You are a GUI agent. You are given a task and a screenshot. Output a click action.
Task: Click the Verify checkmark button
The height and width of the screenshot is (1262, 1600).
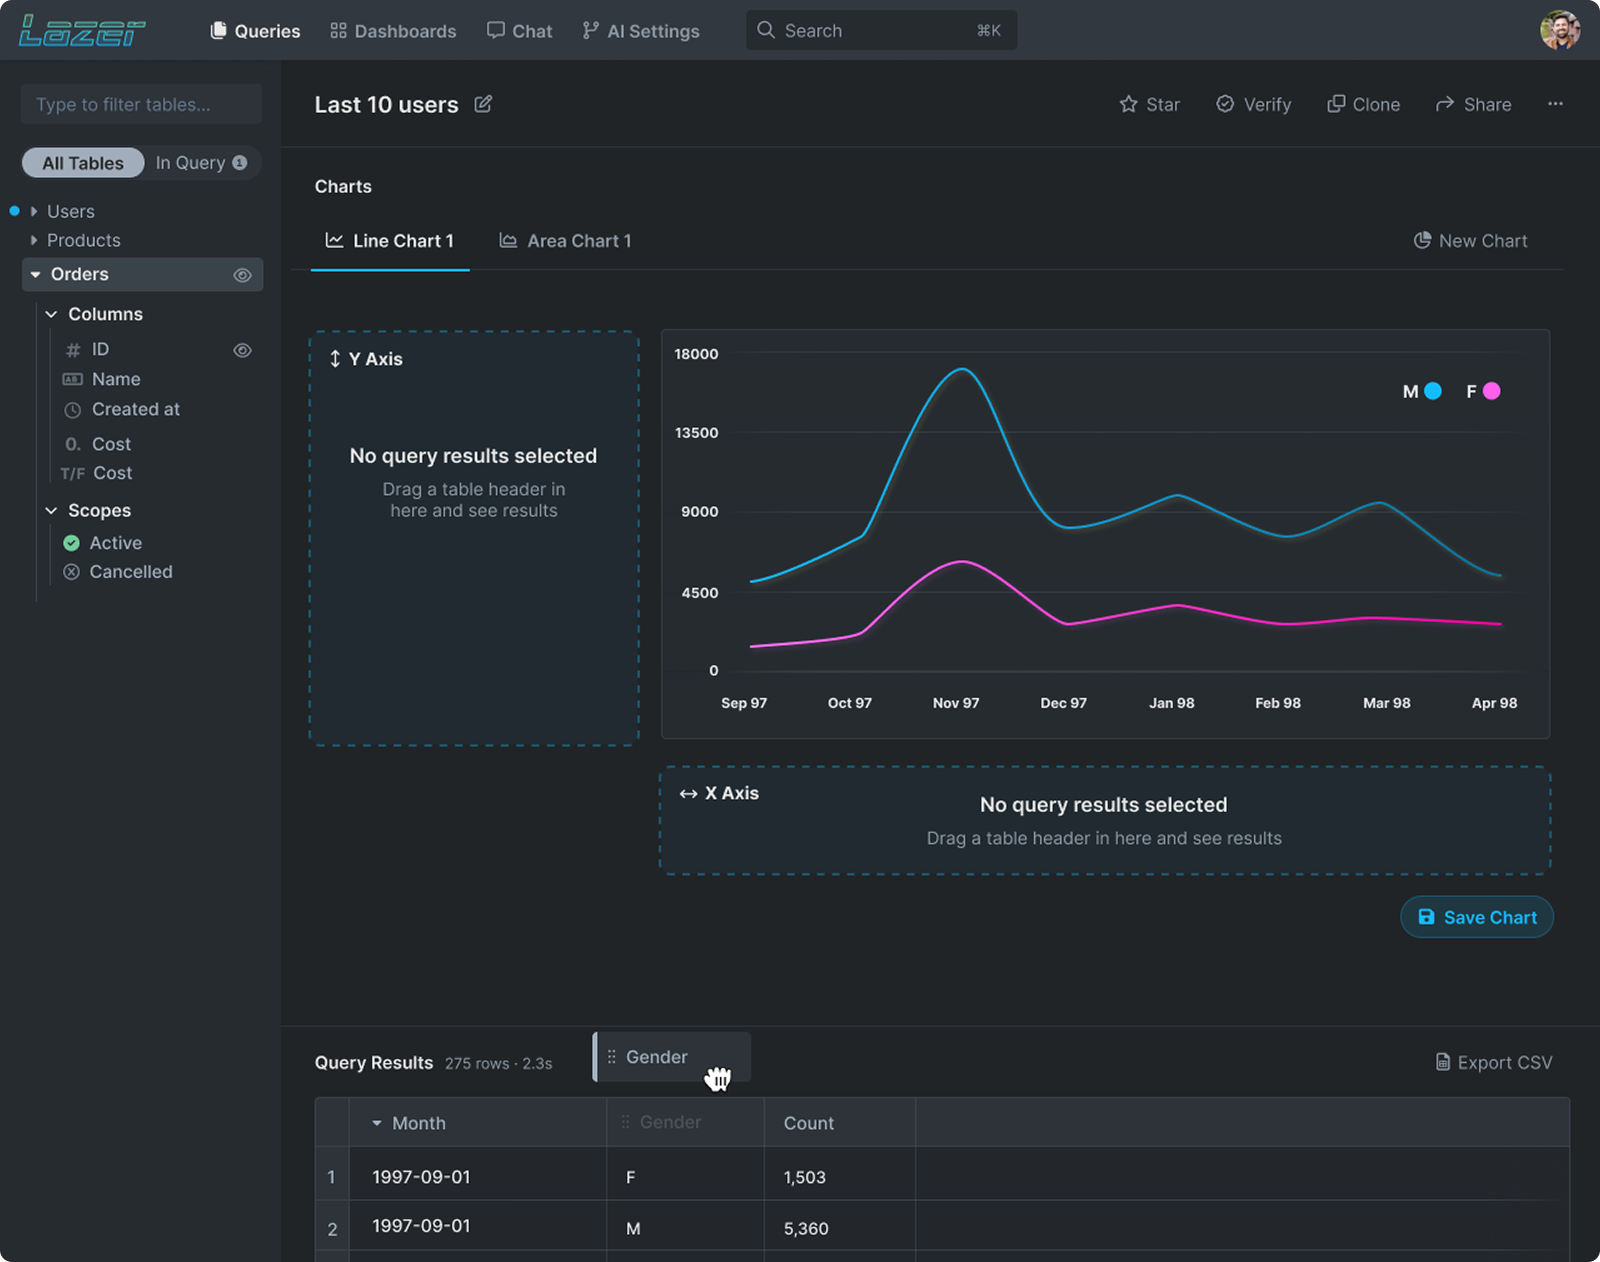pos(1253,104)
